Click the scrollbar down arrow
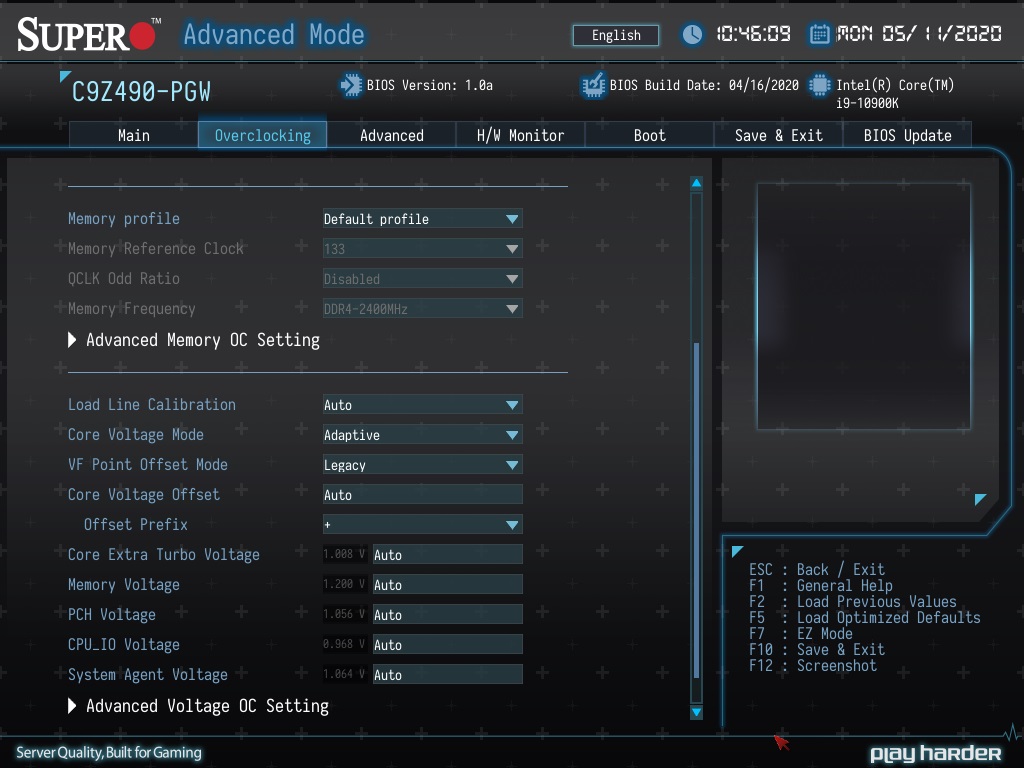The width and height of the screenshot is (1024, 768). pyautogui.click(x=696, y=712)
